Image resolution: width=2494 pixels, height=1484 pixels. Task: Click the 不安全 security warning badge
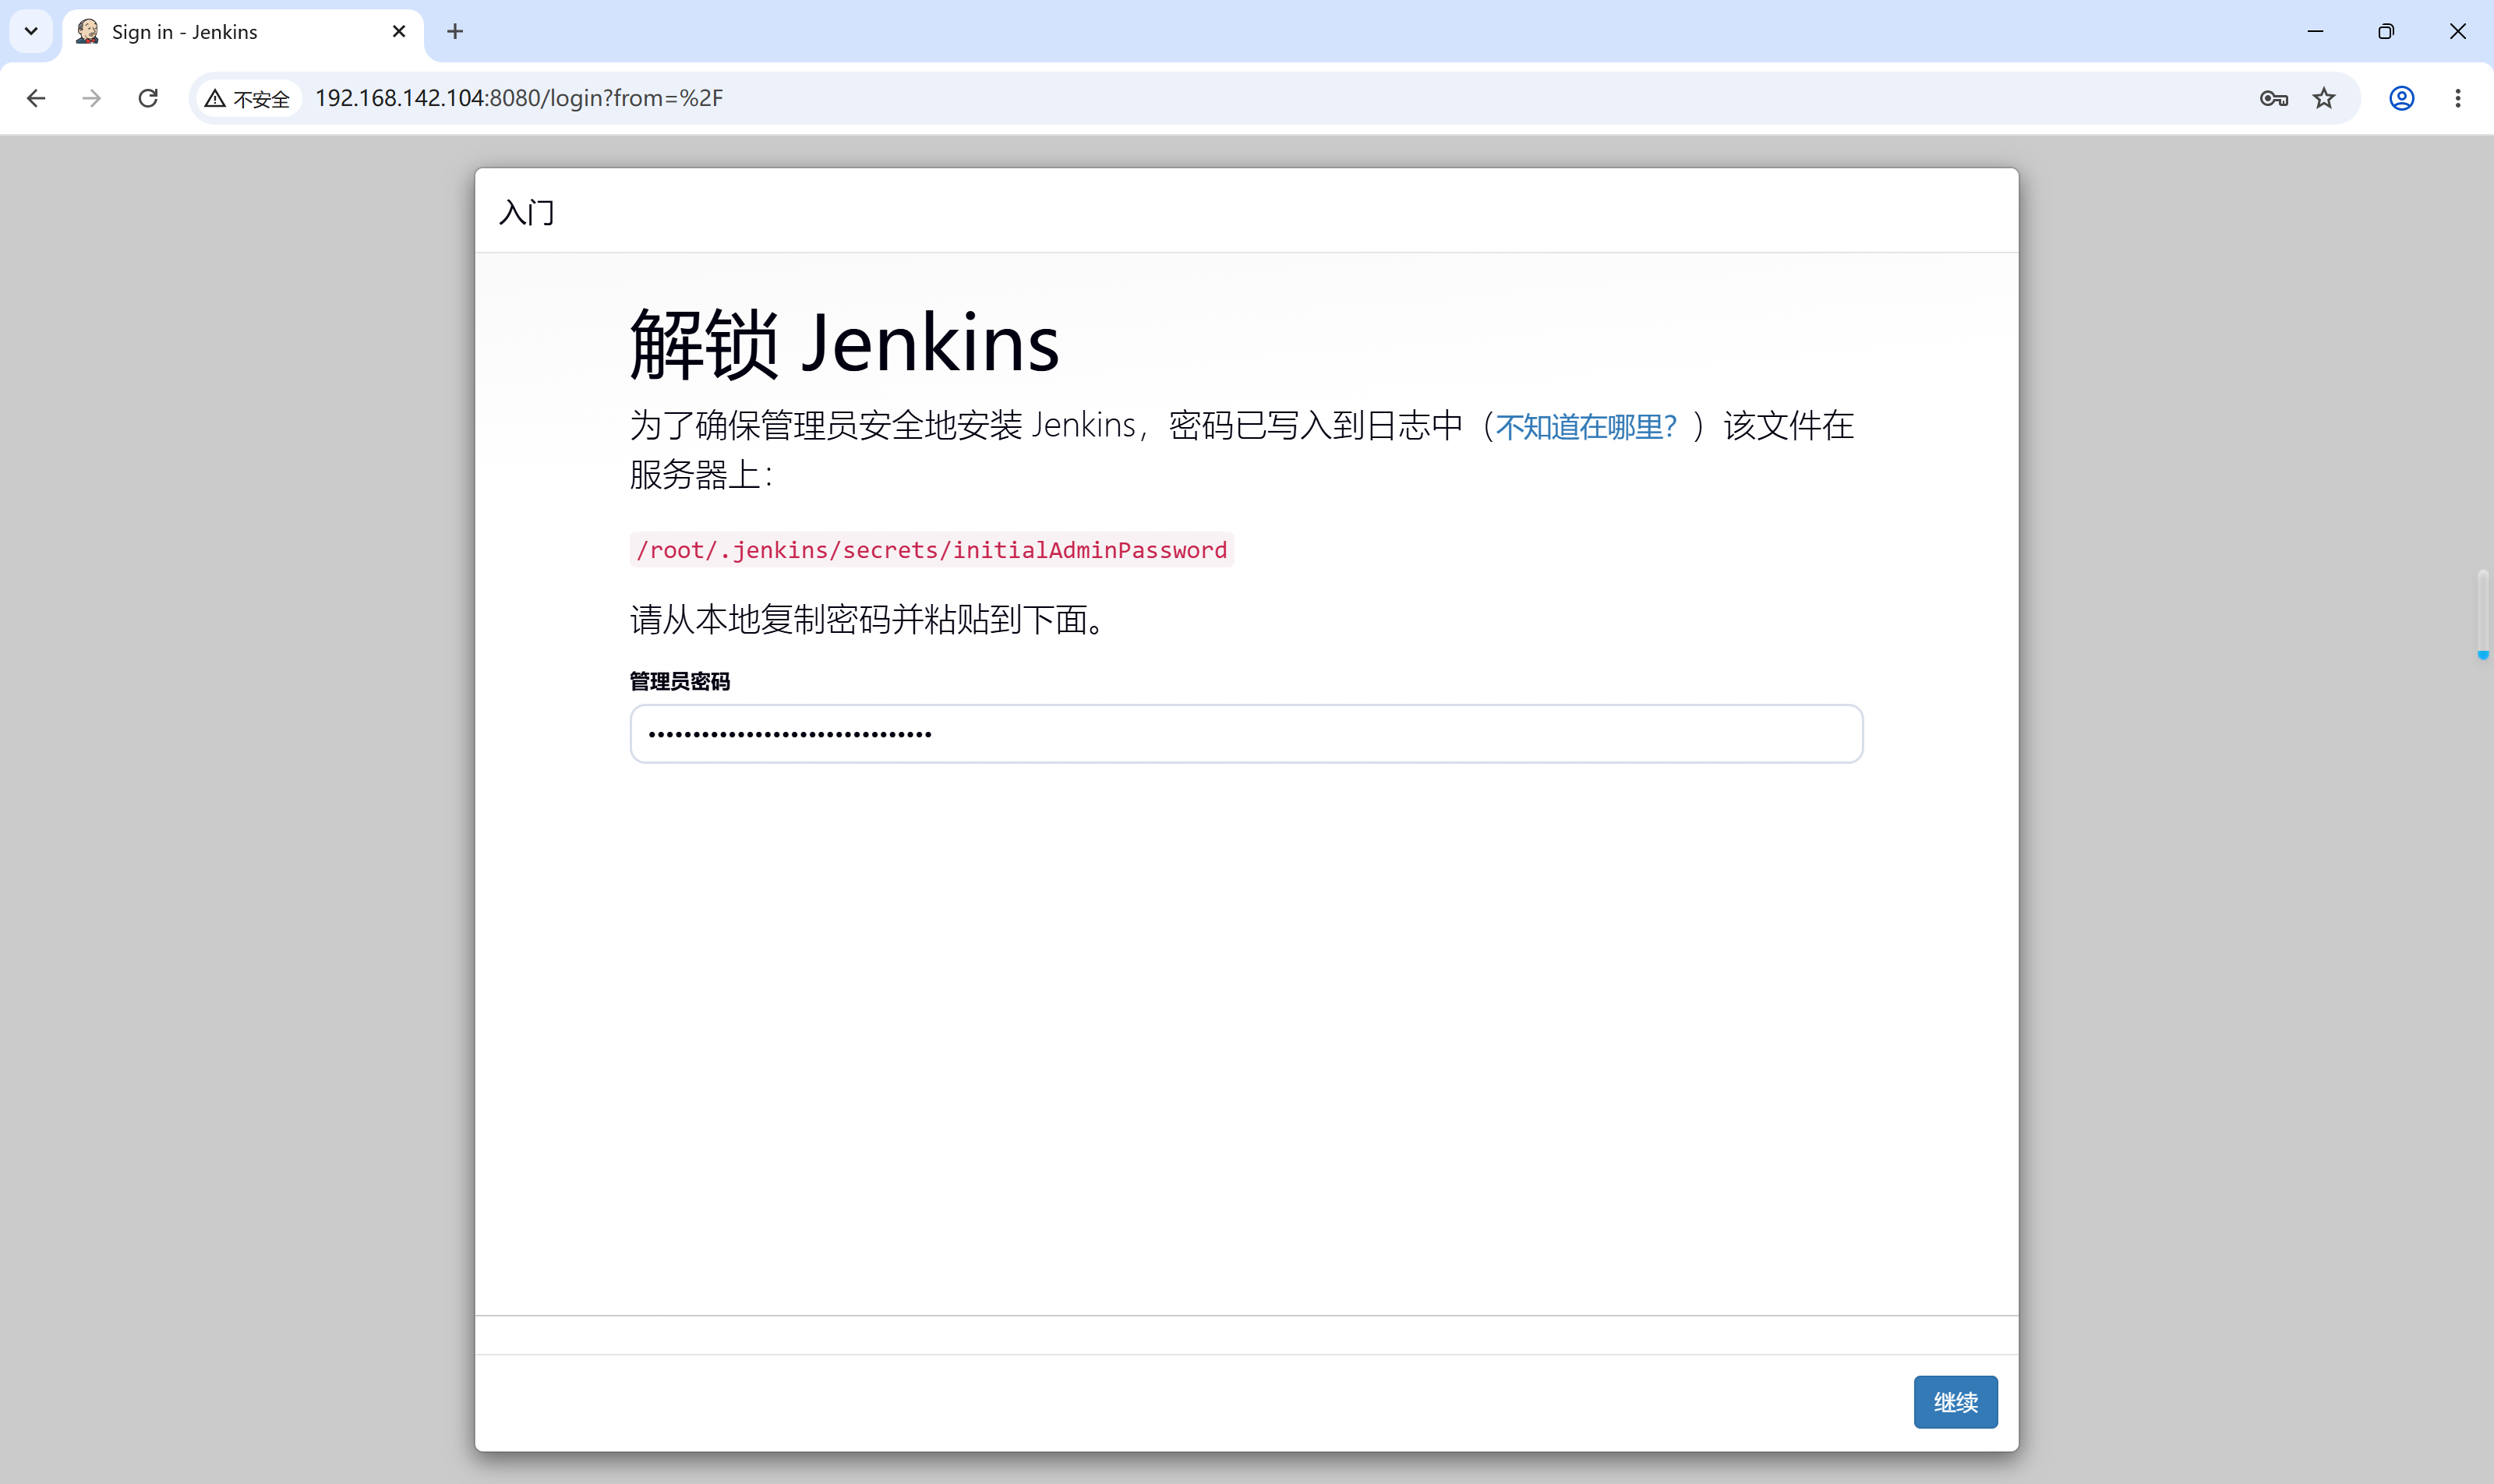coord(248,98)
